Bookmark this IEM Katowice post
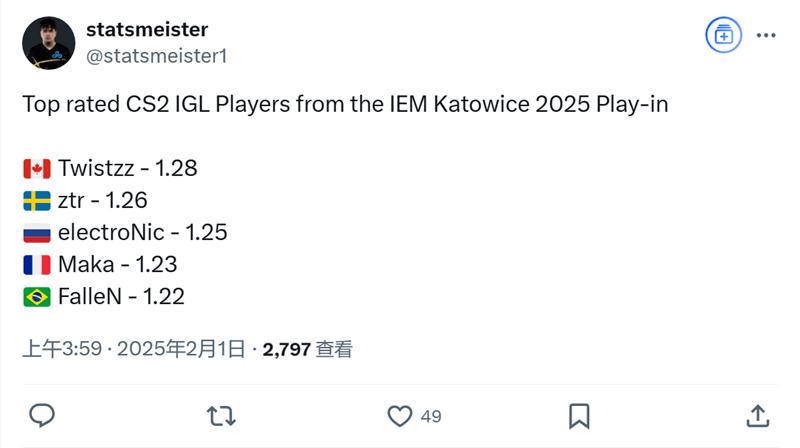The image size is (800, 448). (579, 415)
